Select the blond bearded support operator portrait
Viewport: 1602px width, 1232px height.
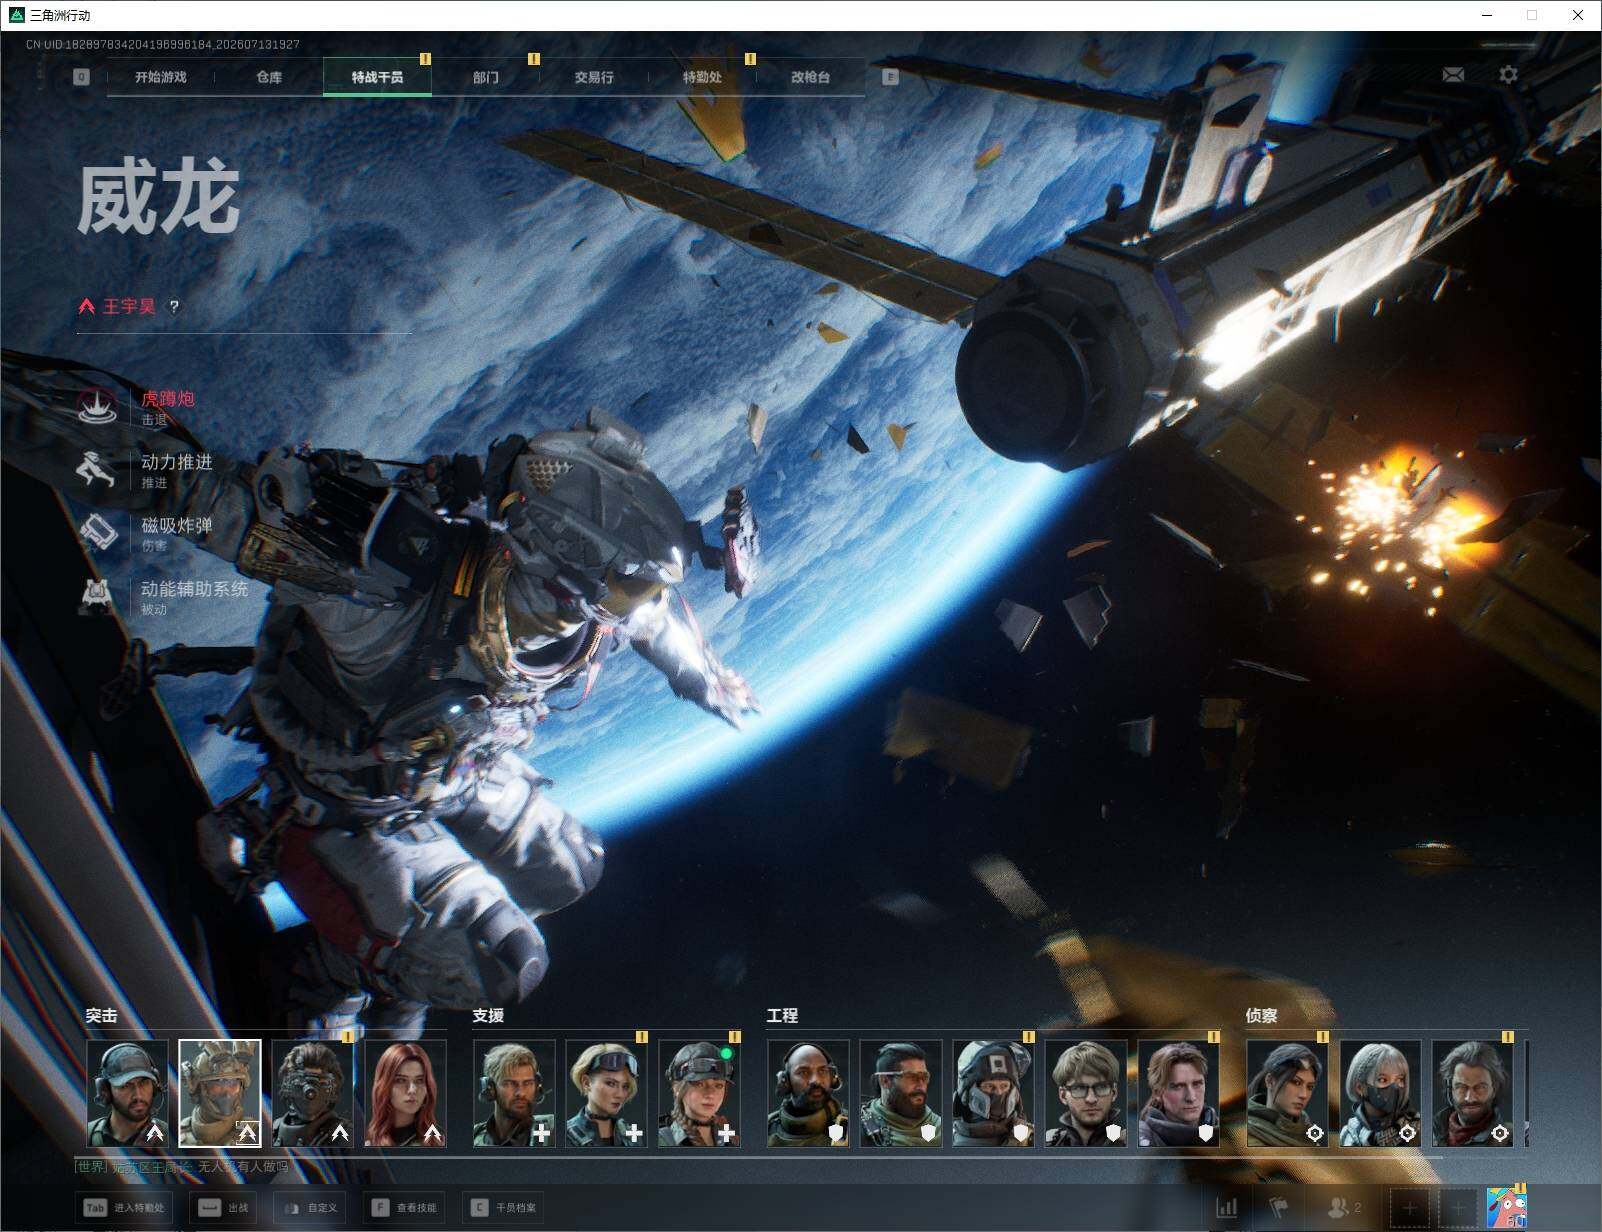click(514, 1093)
